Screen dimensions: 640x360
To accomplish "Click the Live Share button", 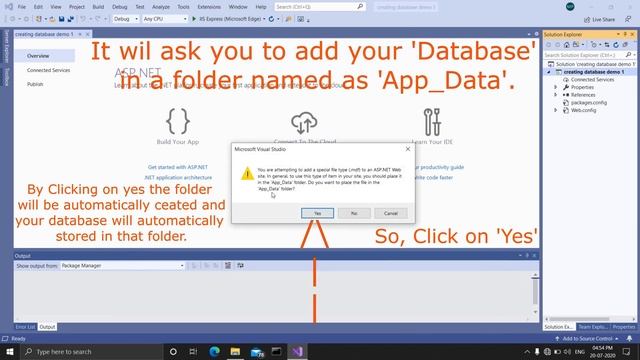I will tap(599, 20).
